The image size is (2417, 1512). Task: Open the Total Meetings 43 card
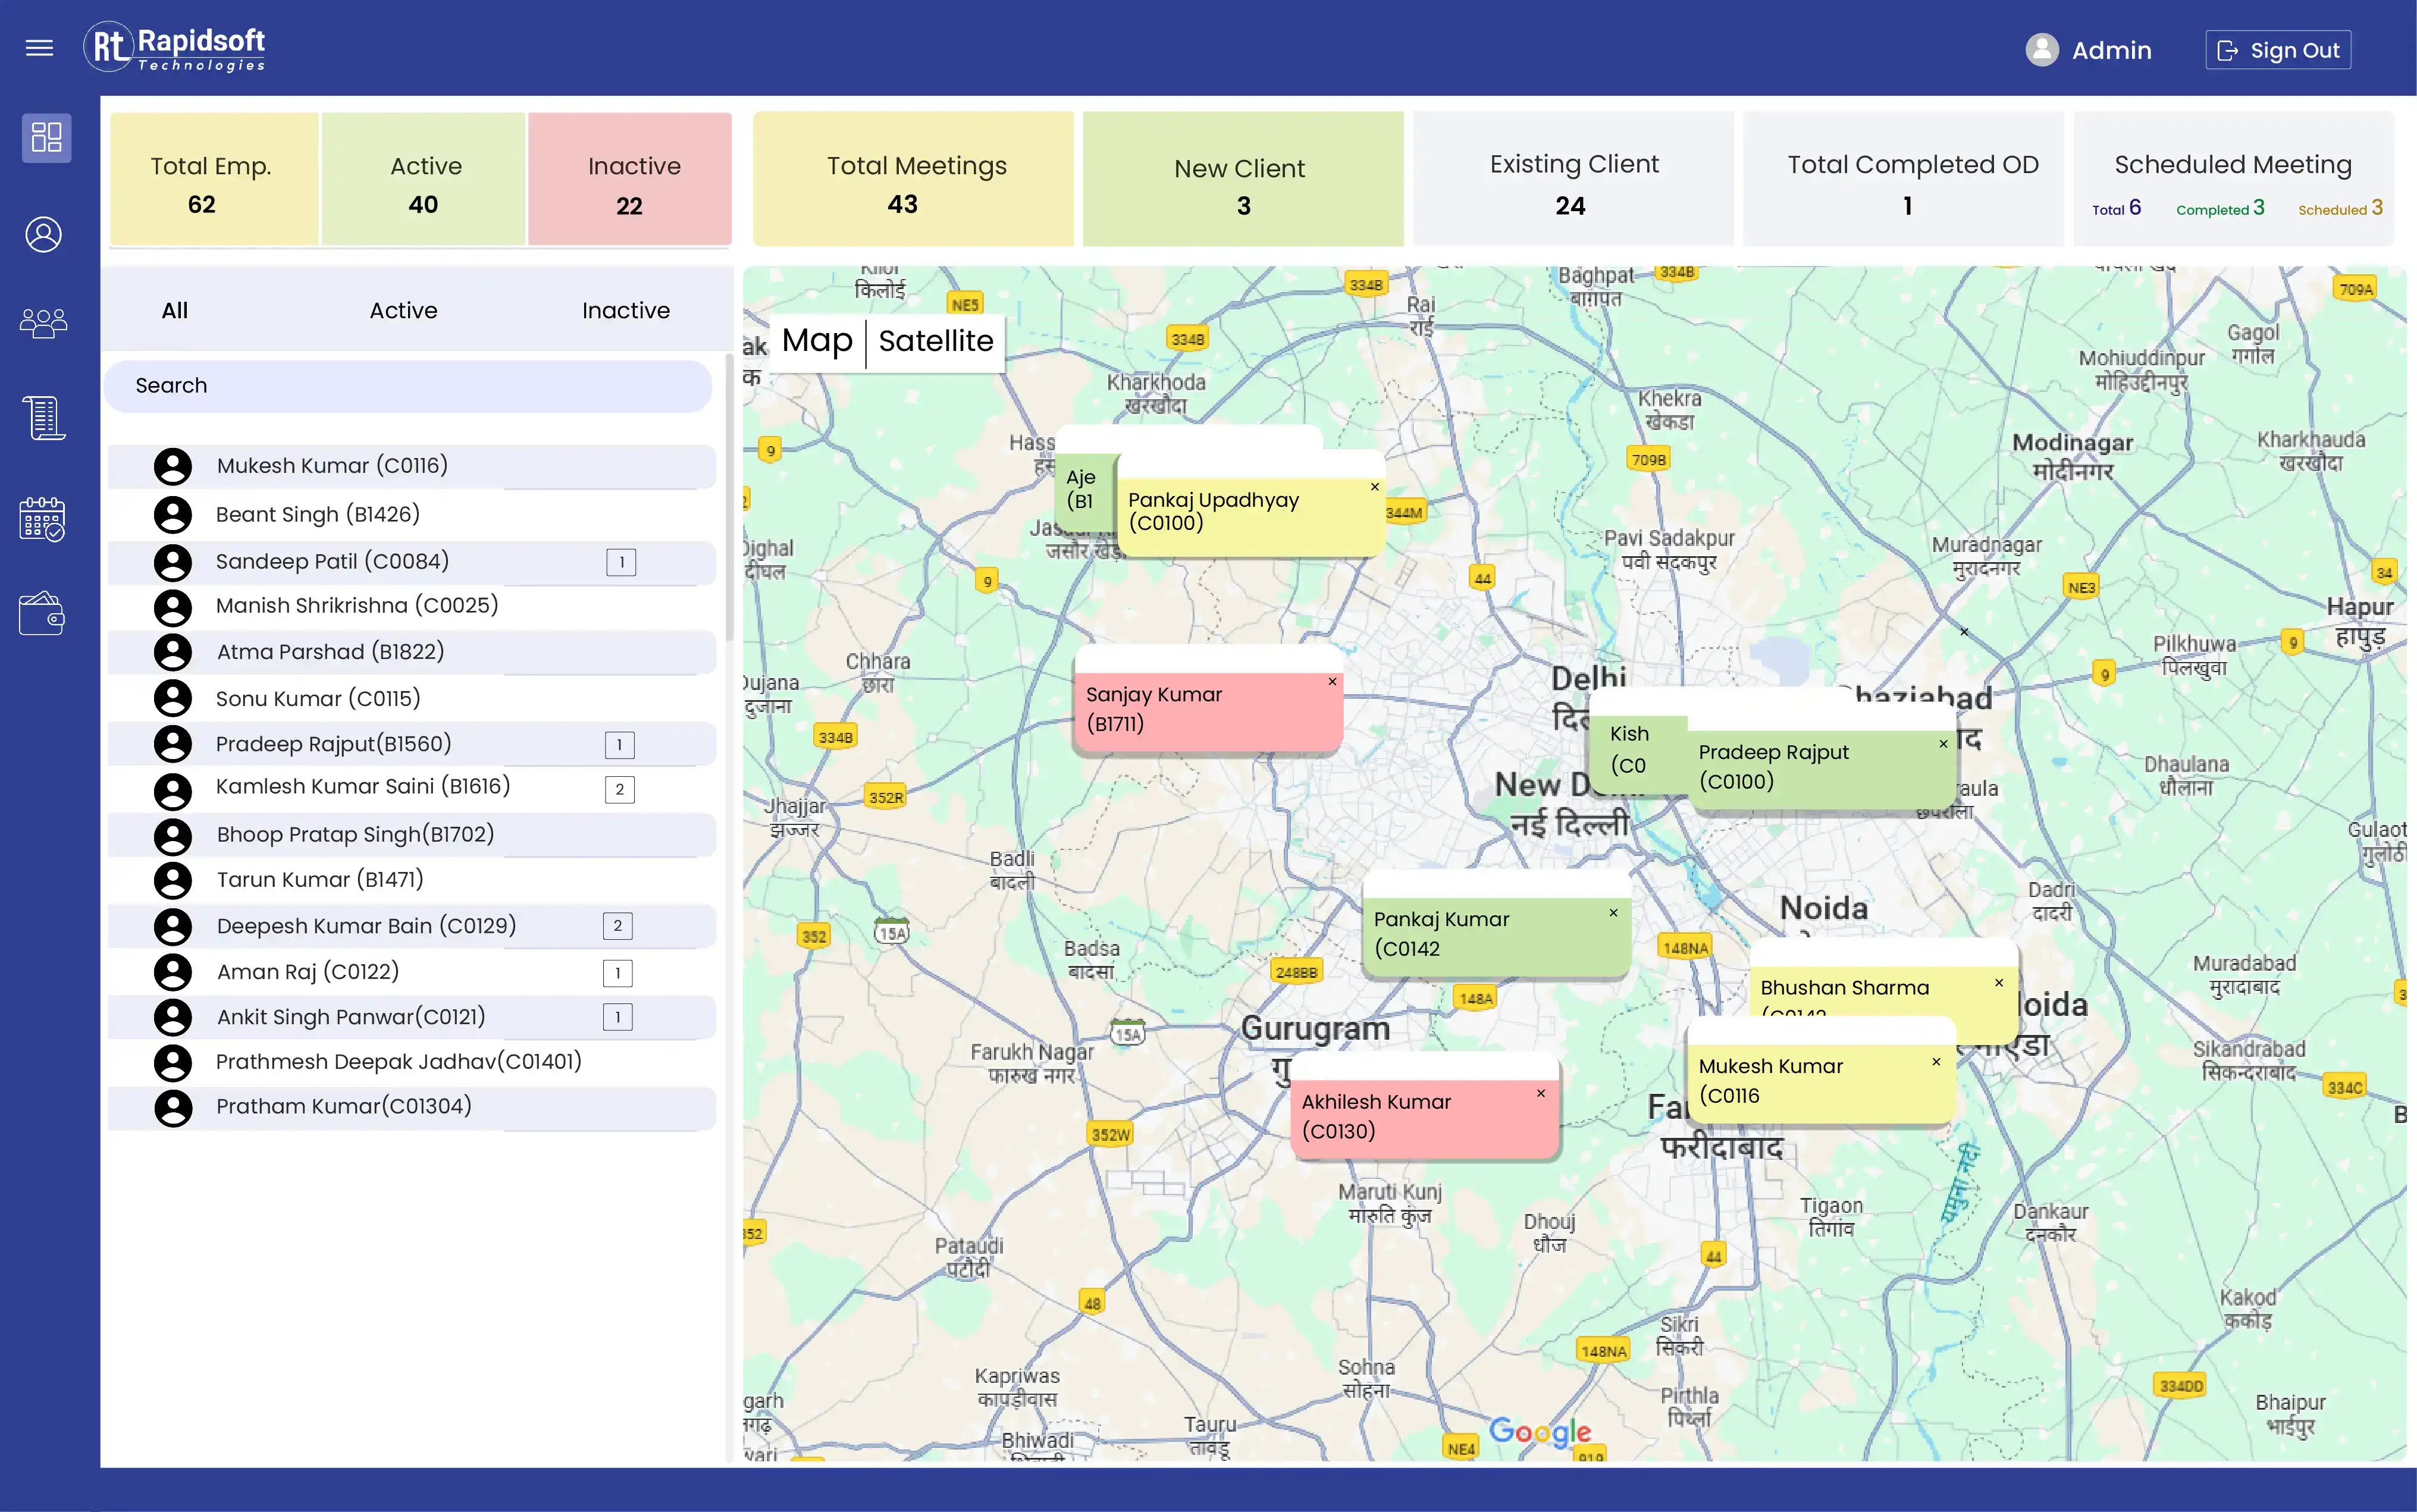point(913,179)
